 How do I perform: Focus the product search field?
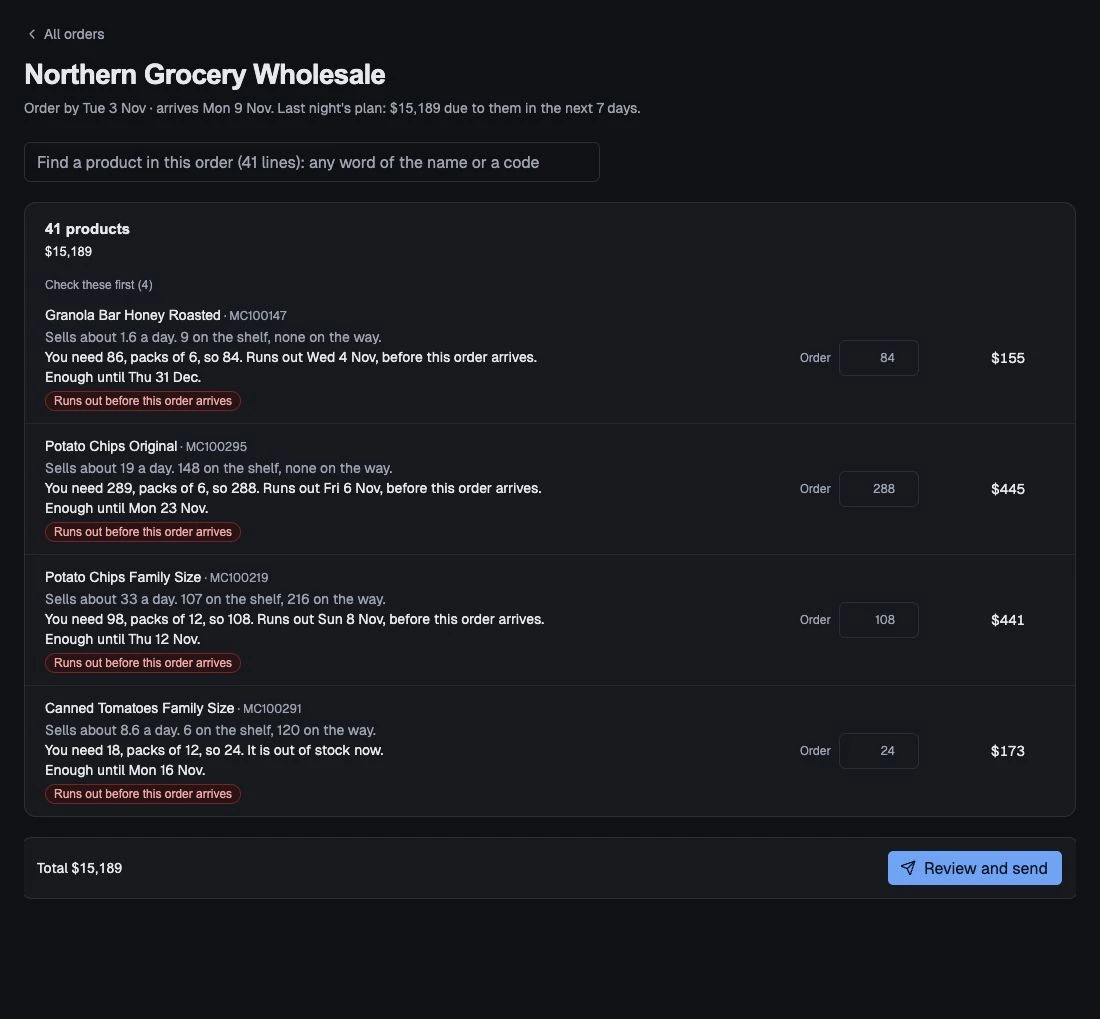pos(311,162)
